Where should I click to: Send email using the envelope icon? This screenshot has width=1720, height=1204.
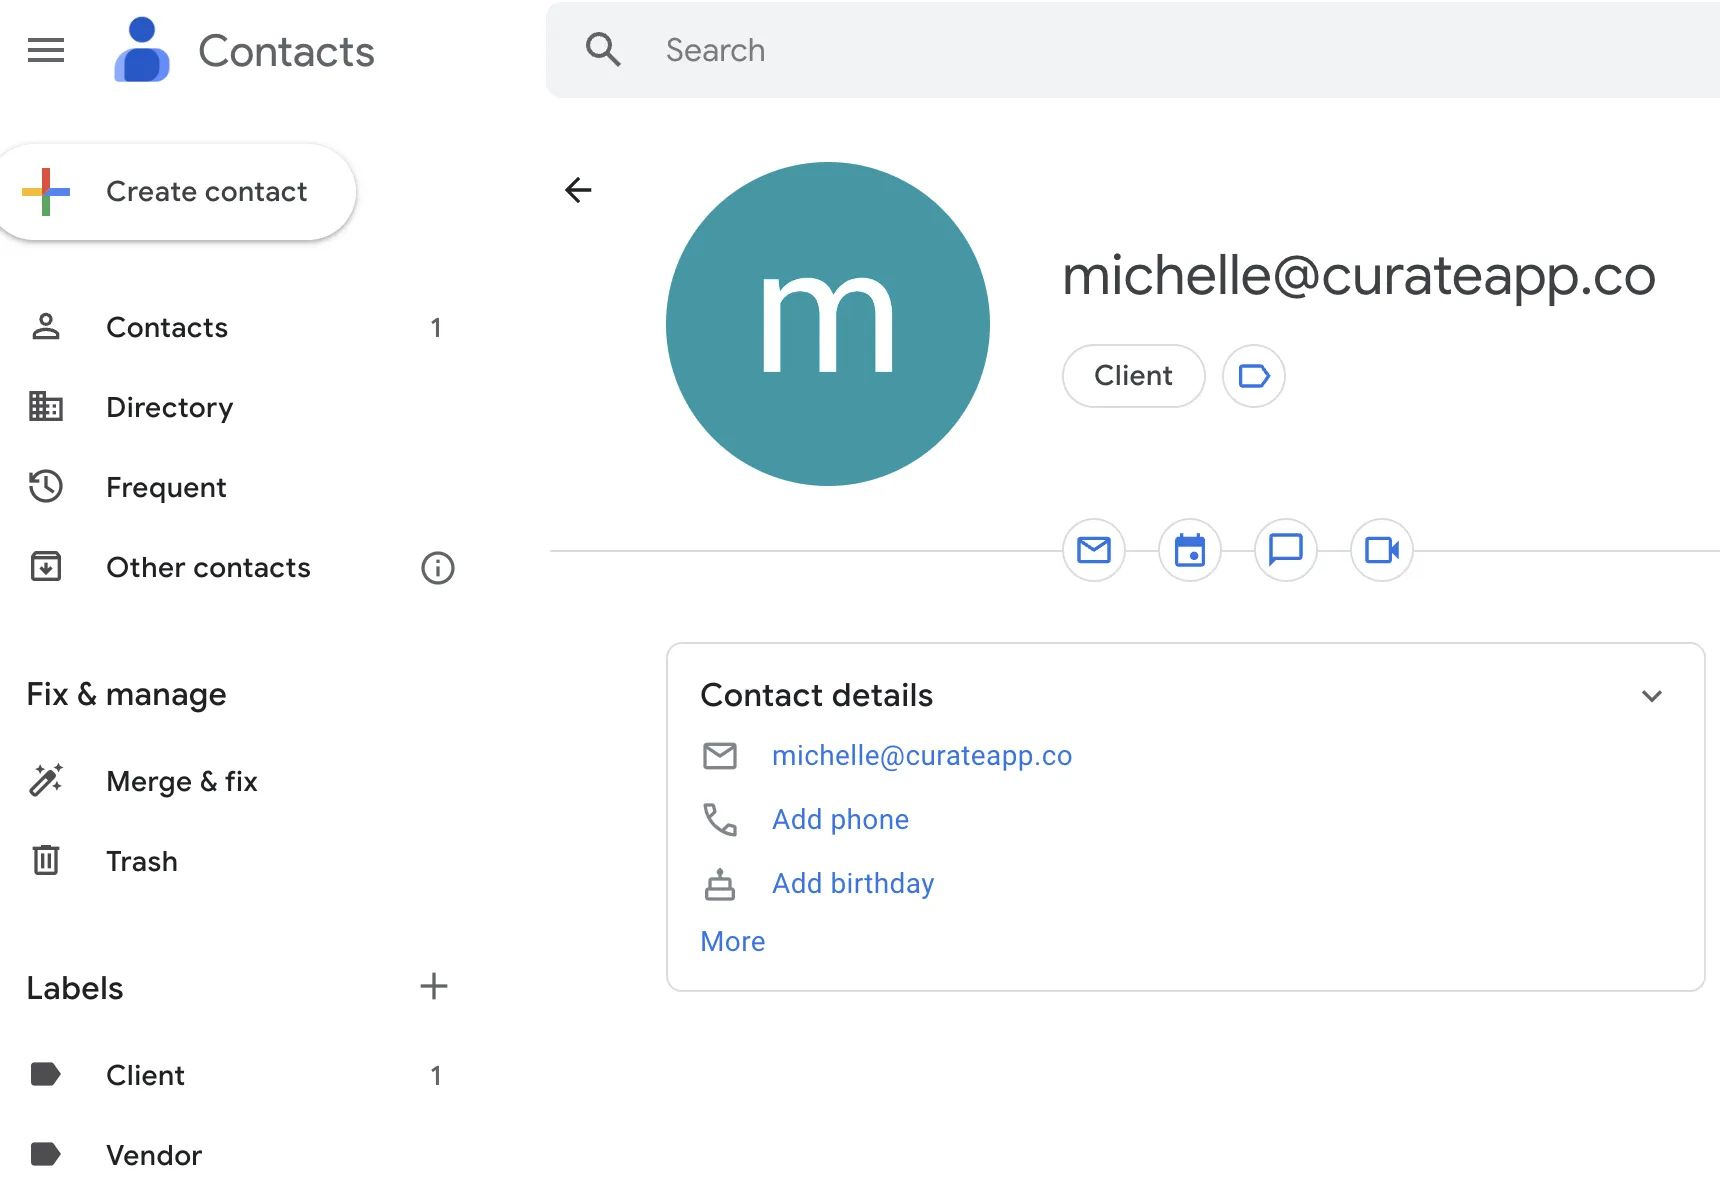(x=1093, y=550)
